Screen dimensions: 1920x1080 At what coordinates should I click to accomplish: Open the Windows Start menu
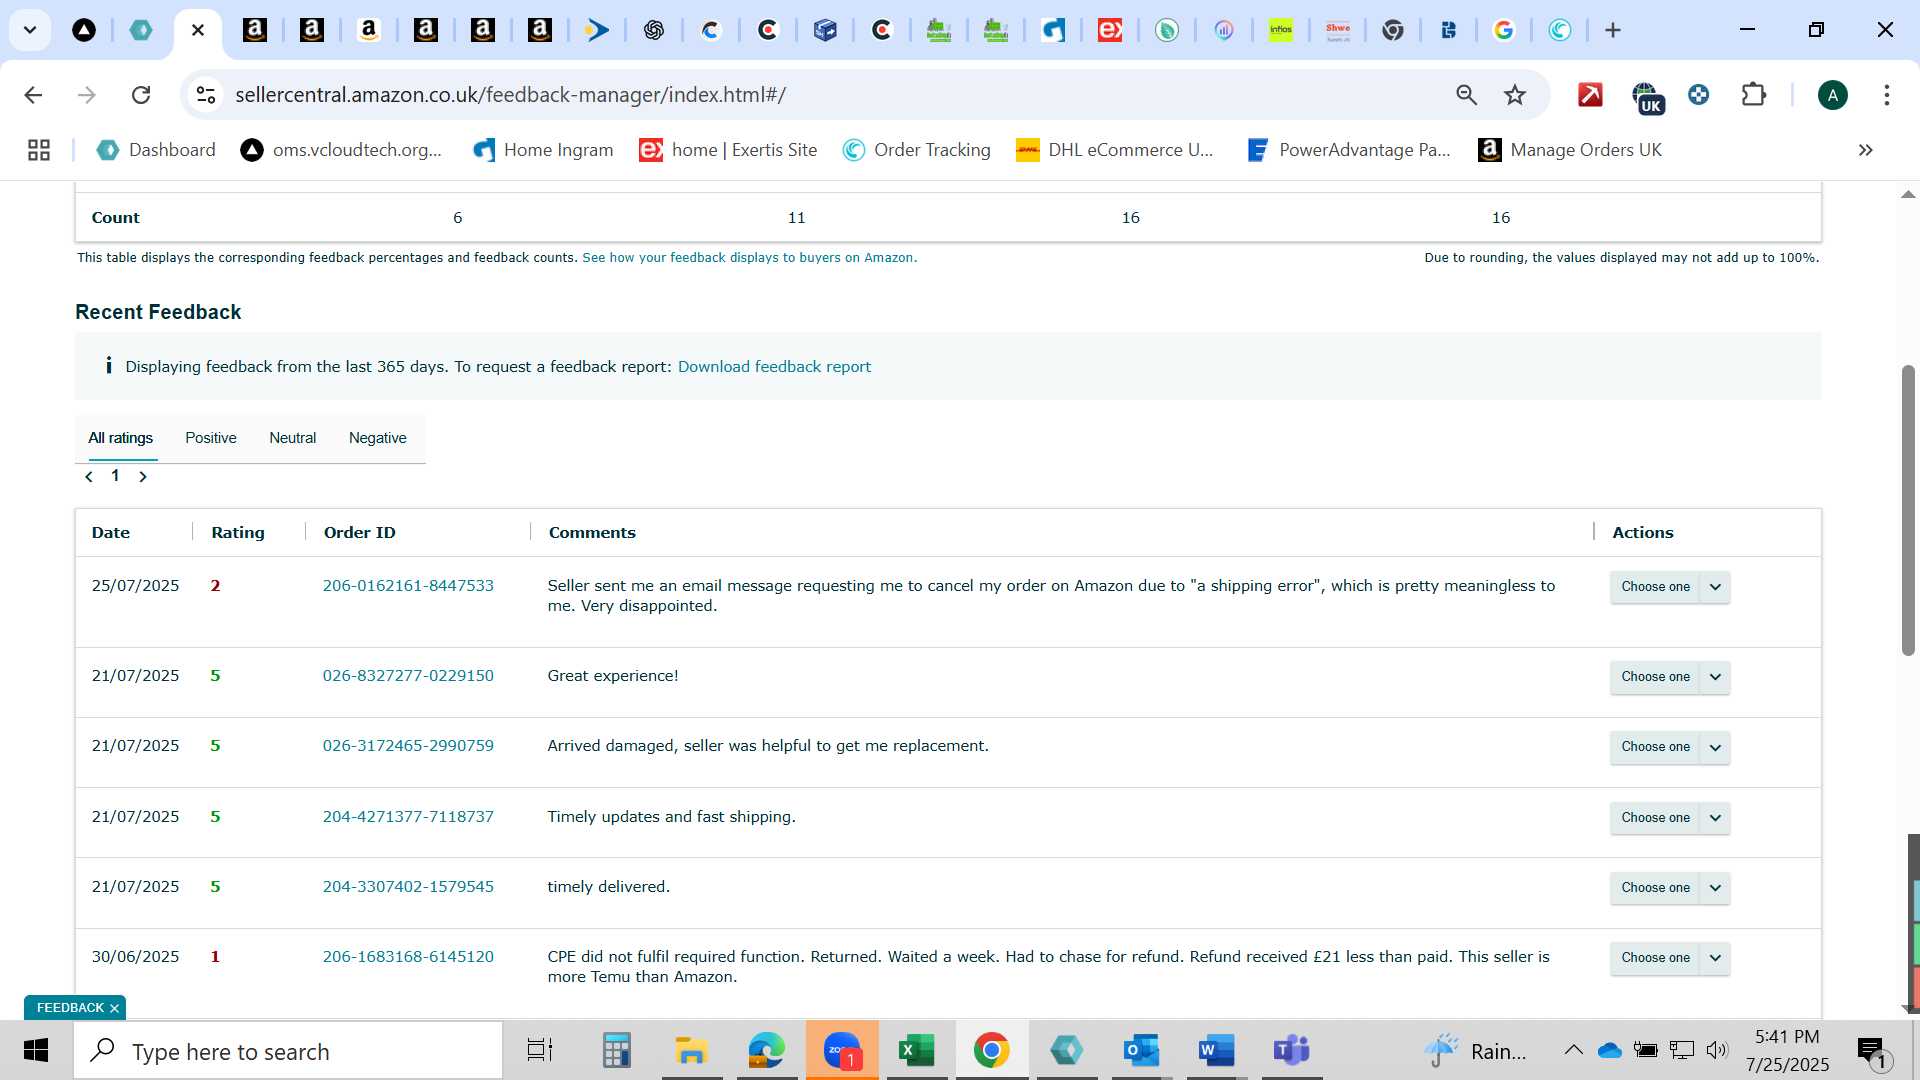point(36,1050)
